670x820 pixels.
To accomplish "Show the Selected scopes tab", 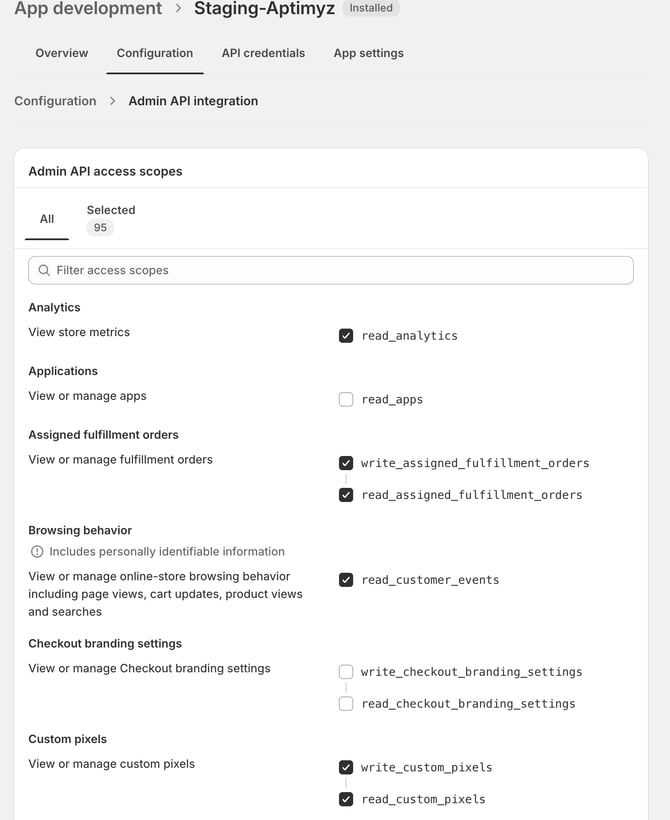I will 110,218.
